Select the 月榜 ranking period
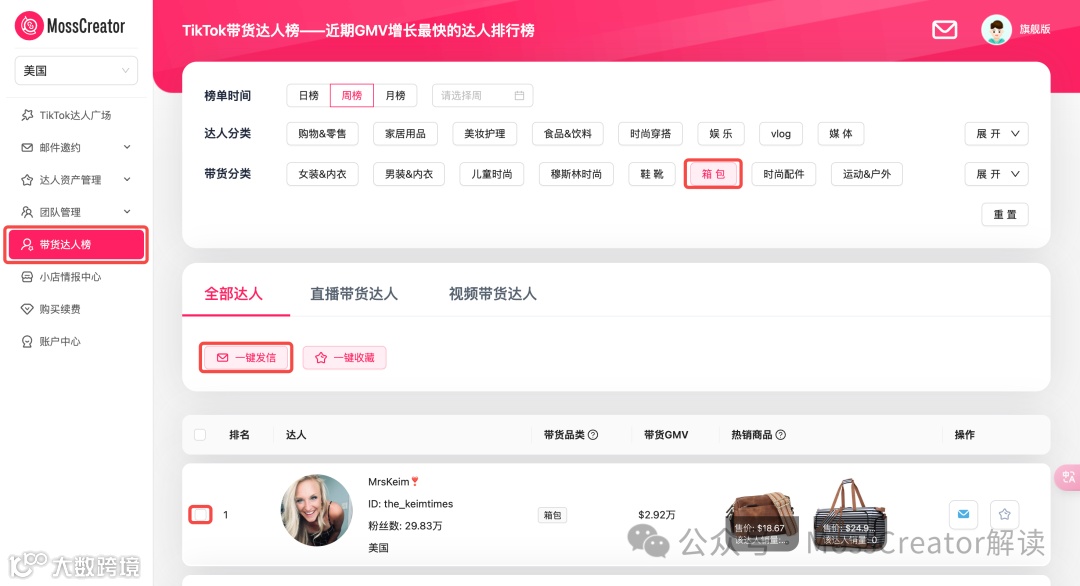Viewport: 1080px width, 586px height. pos(395,96)
